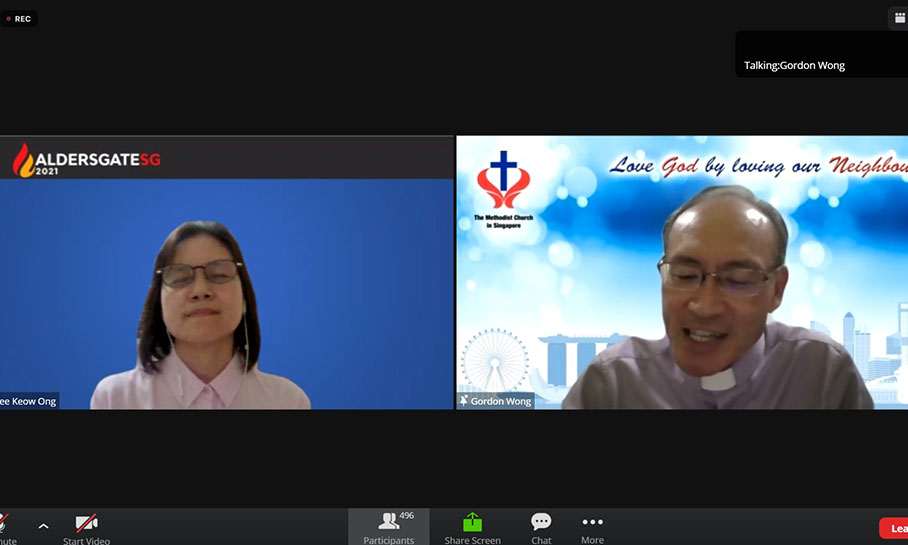Select Kee Keow Ong's video tile
This screenshot has width=908, height=545.
pos(226,272)
